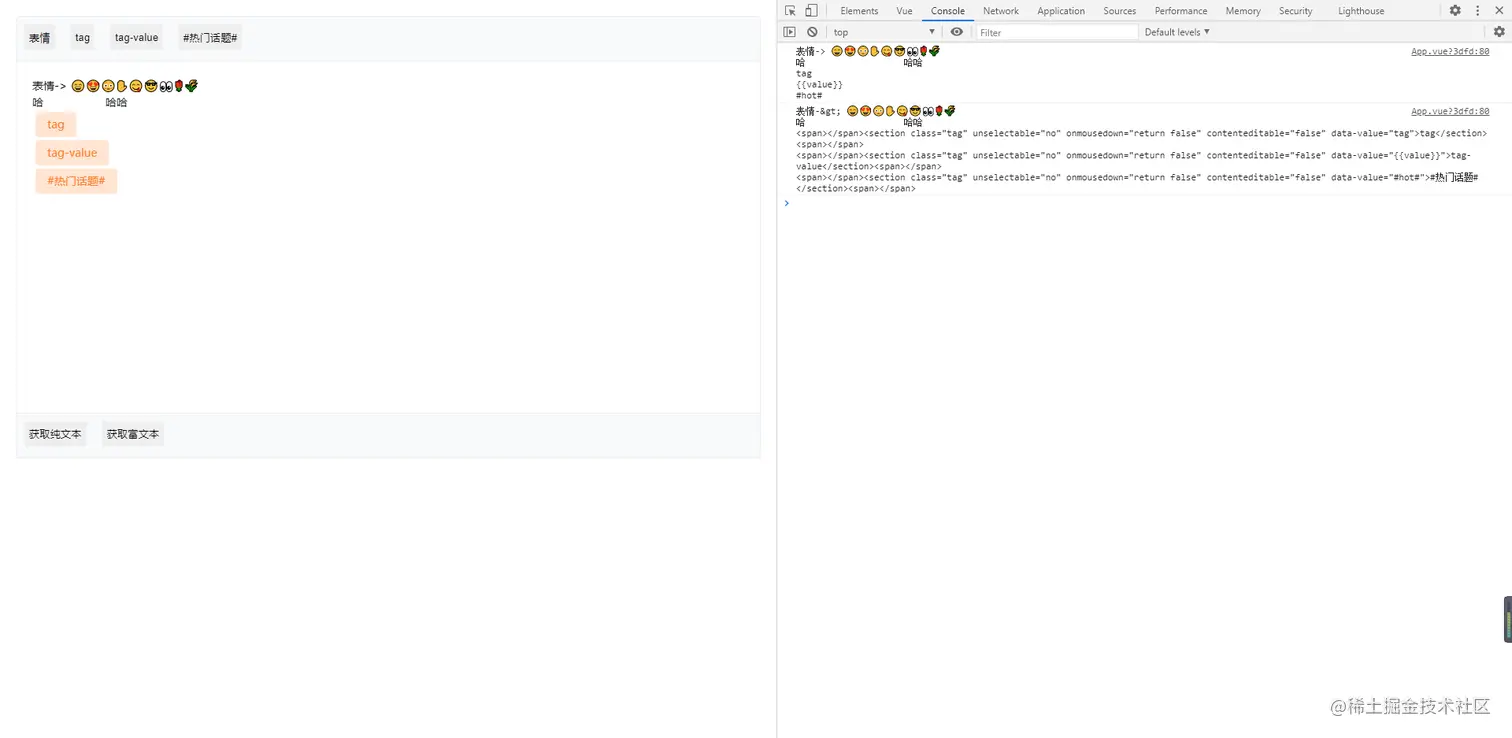
Task: Toggle the device toolbar emulation icon
Action: 809,10
